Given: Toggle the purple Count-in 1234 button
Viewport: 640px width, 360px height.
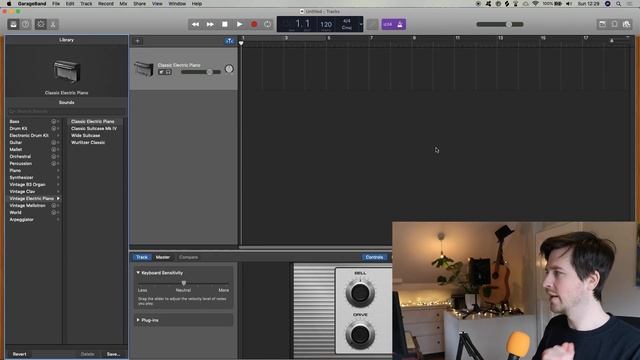Looking at the screenshot, I should point(388,24).
